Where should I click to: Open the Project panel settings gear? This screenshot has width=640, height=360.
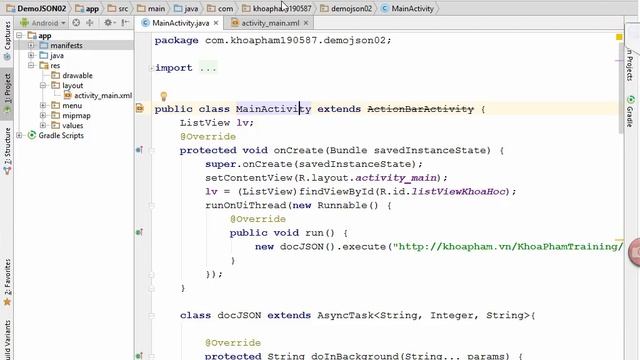109,23
